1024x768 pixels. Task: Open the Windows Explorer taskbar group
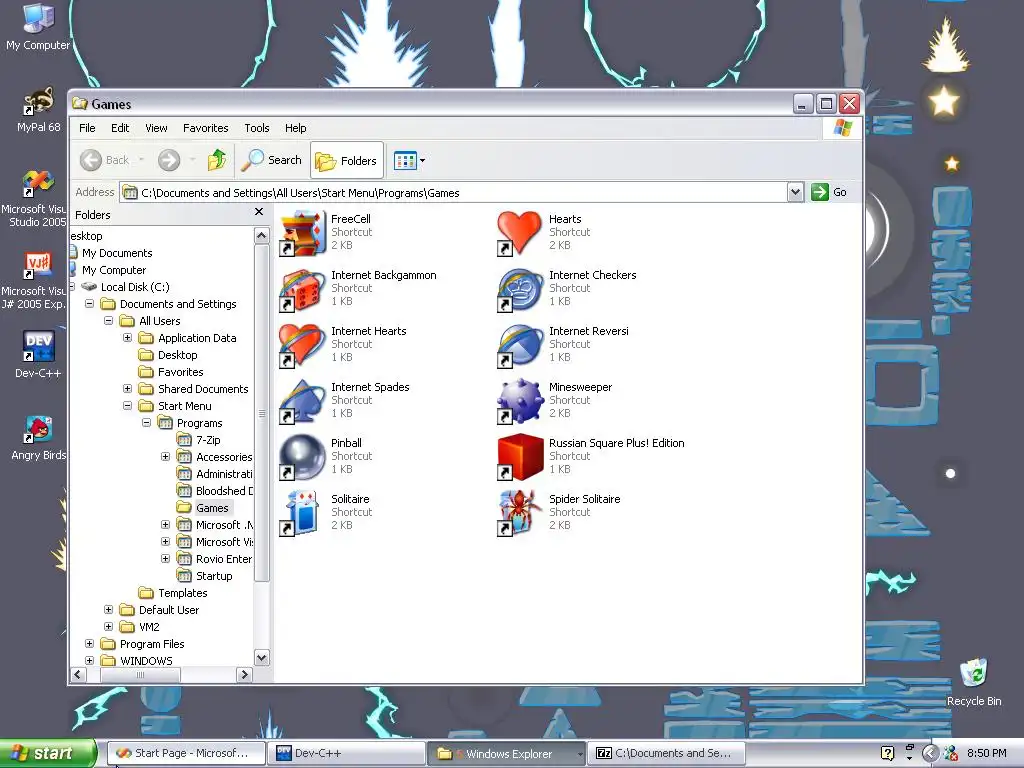click(x=507, y=753)
